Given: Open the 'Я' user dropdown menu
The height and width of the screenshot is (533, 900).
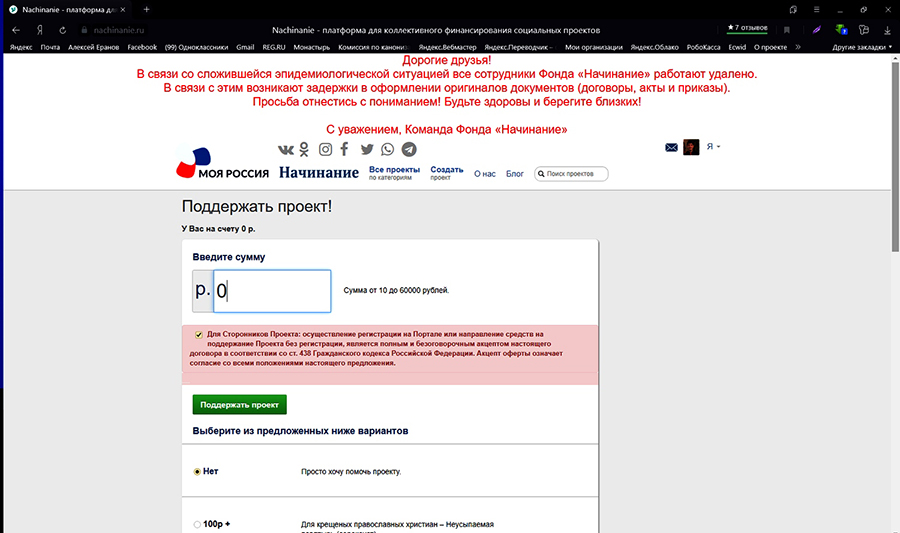Looking at the screenshot, I should [713, 147].
